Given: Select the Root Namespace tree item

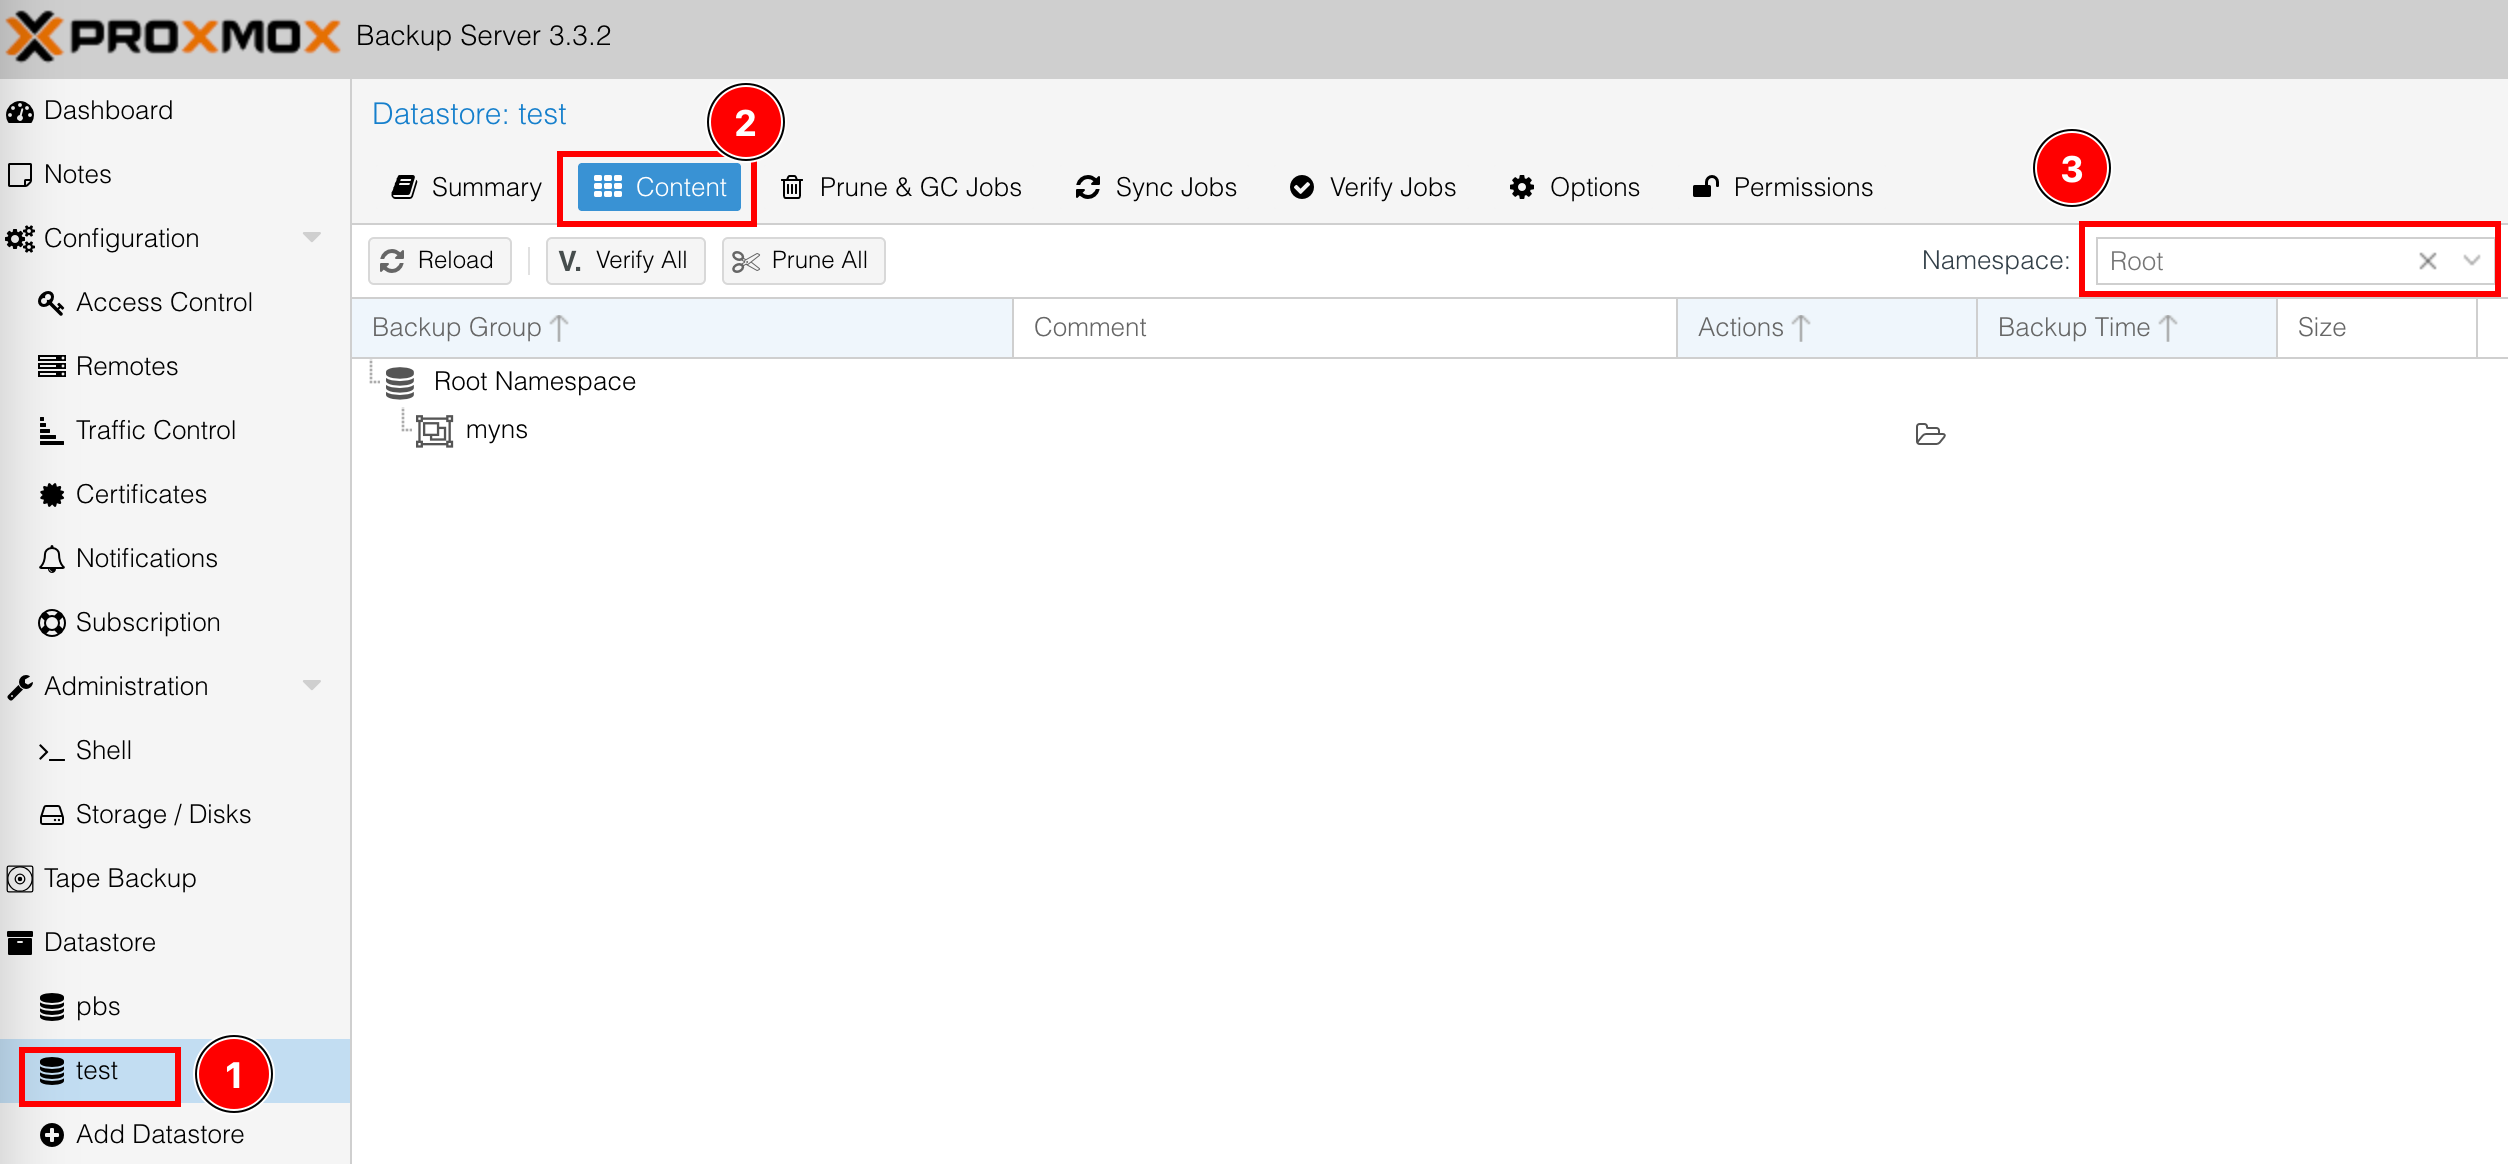Looking at the screenshot, I should tap(534, 382).
